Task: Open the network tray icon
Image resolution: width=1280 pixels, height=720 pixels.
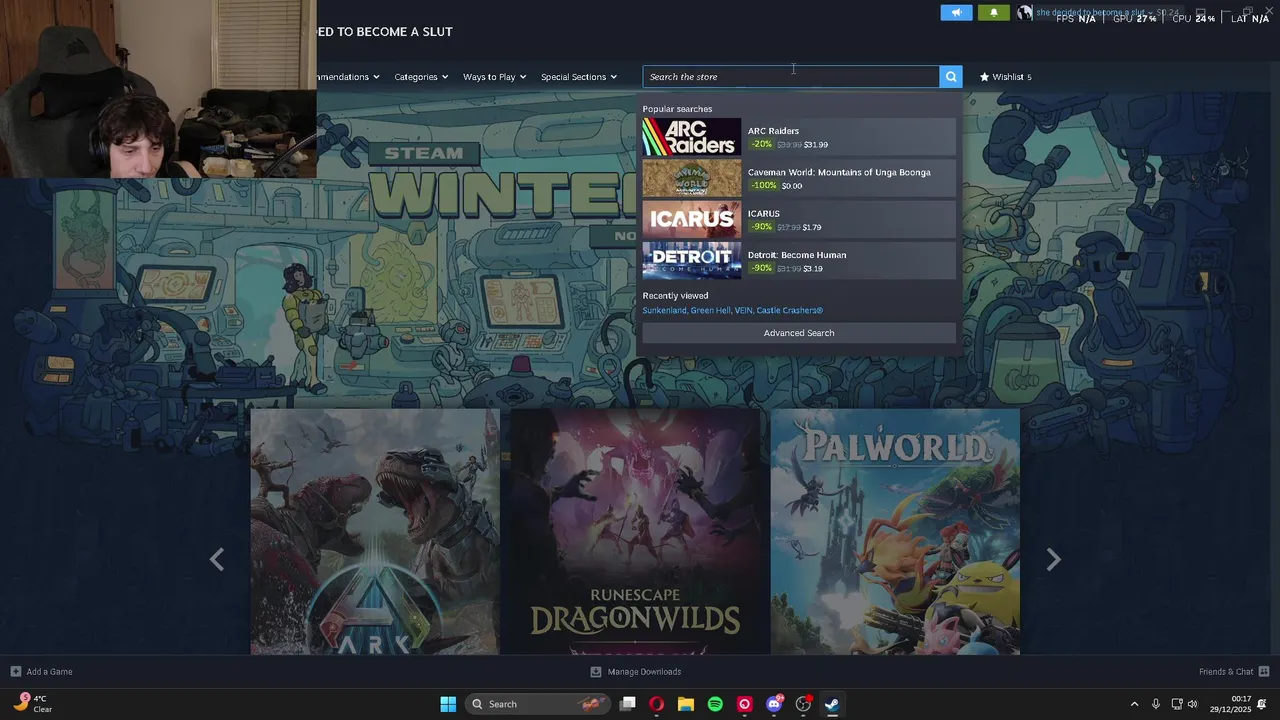Action: pyautogui.click(x=1177, y=704)
